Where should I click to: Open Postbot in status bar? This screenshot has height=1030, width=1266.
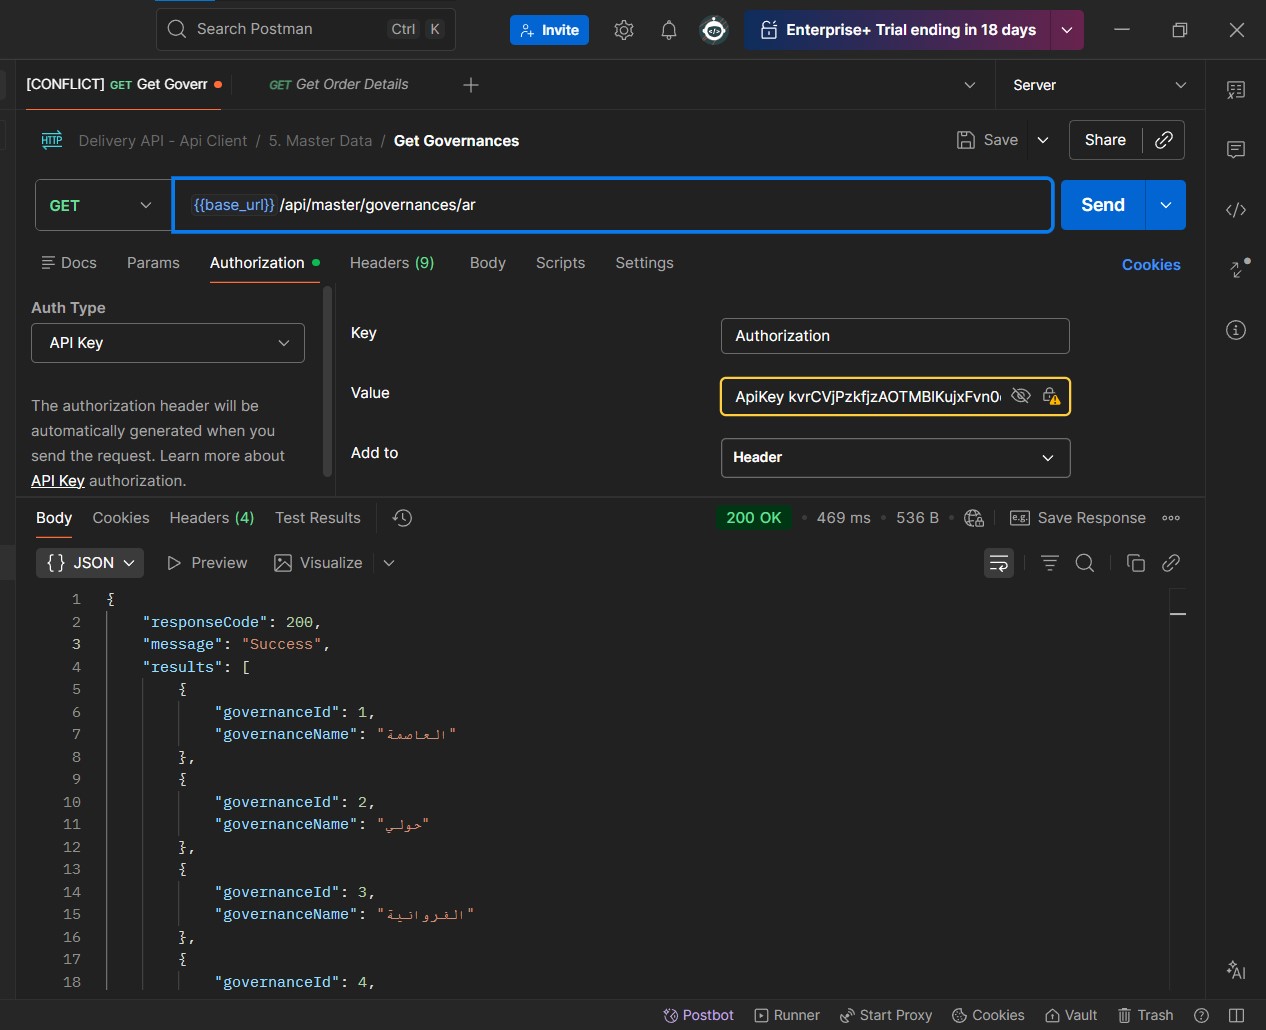click(698, 1015)
